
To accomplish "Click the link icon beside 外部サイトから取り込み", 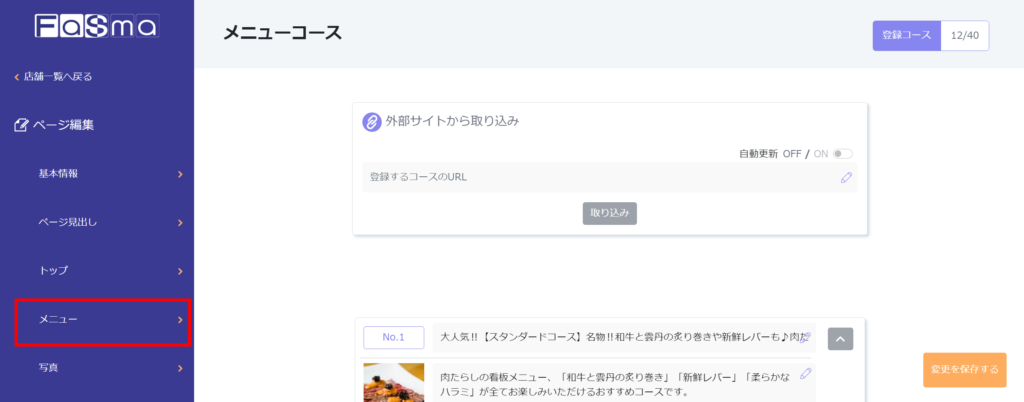I will point(372,122).
